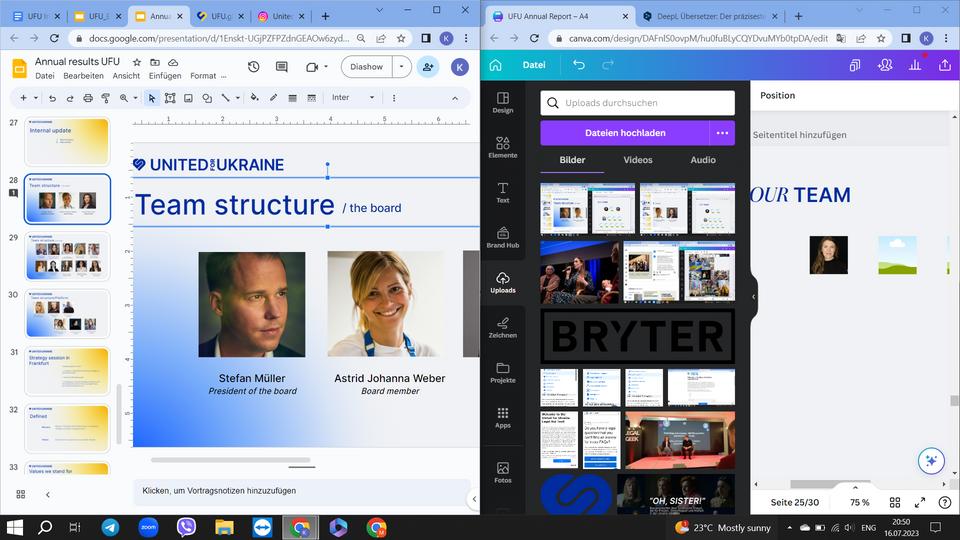Open Dateien hochladen more options
The image size is (960, 540).
coord(722,133)
